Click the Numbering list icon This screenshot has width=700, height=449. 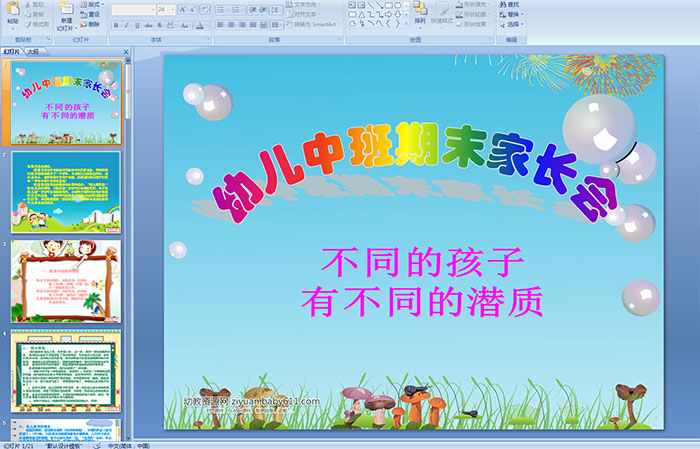(x=237, y=10)
